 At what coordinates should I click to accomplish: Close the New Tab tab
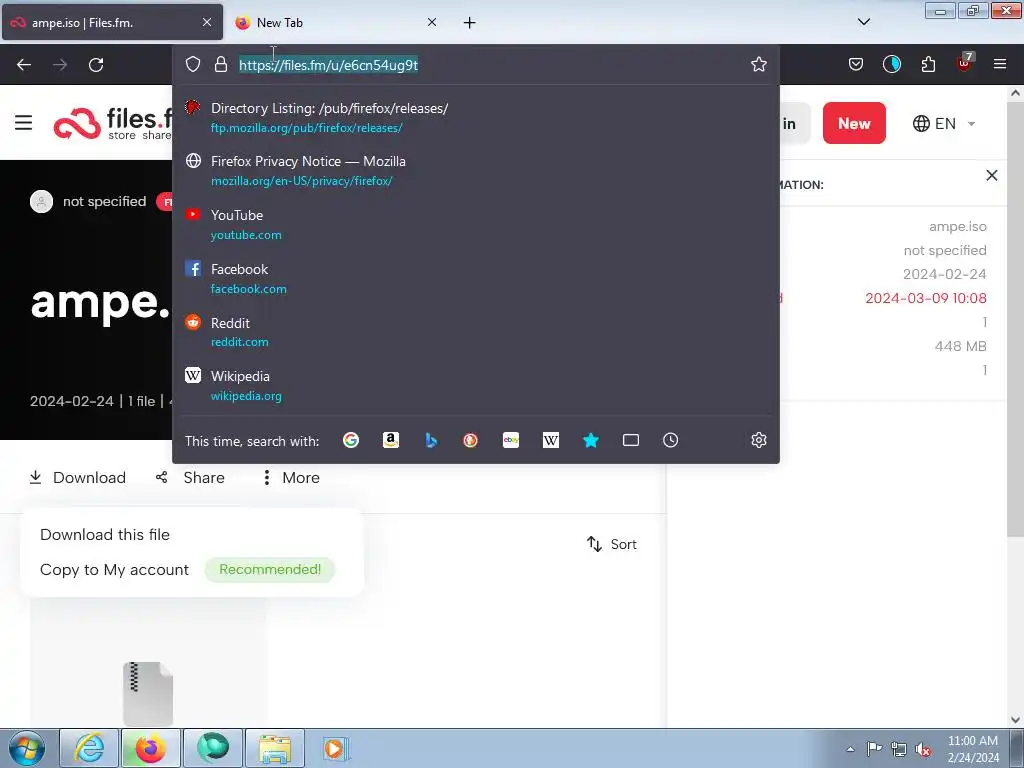432,22
